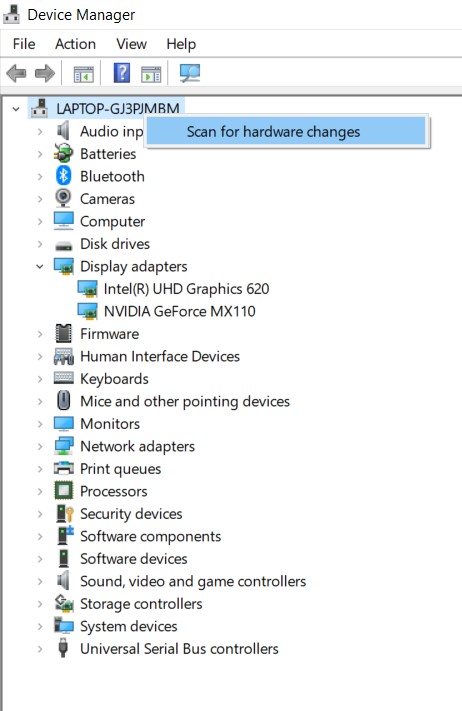462x711 pixels.
Task: Click the Sound, video and game controllers icon
Action: tap(63, 581)
